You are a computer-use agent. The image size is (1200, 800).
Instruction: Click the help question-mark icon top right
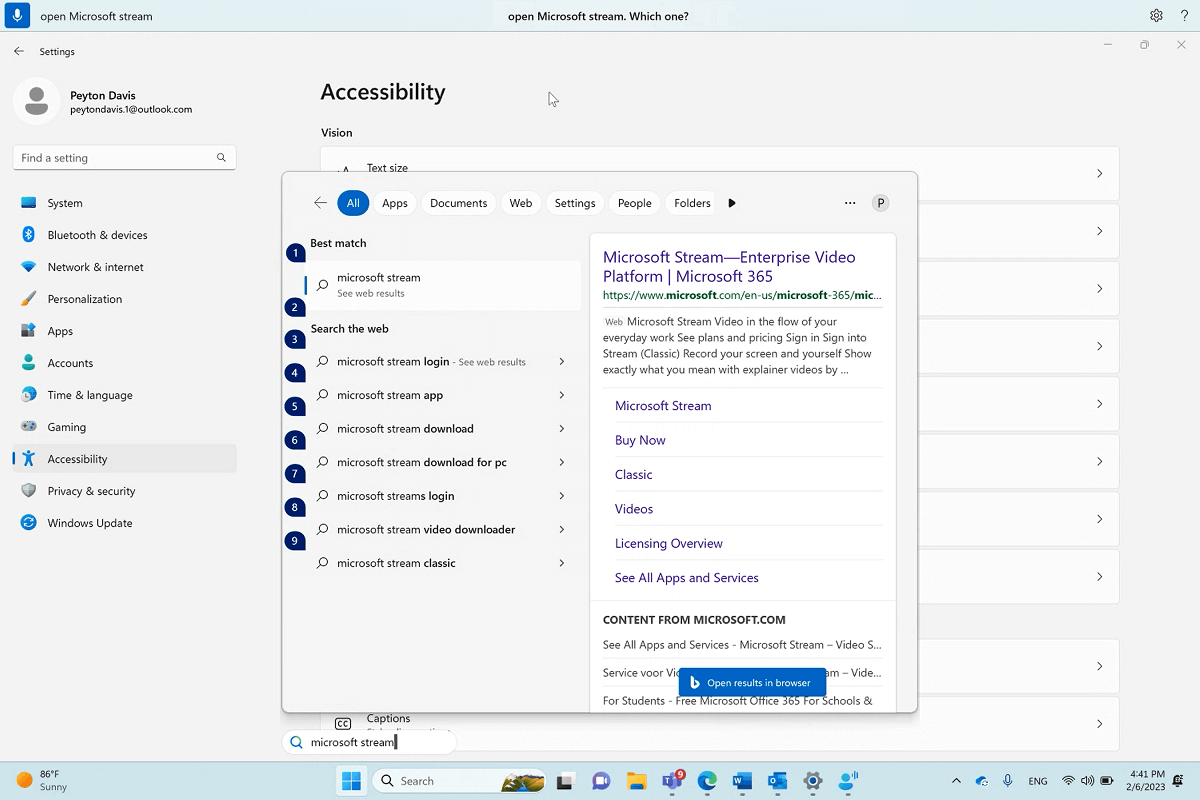pyautogui.click(x=1186, y=15)
